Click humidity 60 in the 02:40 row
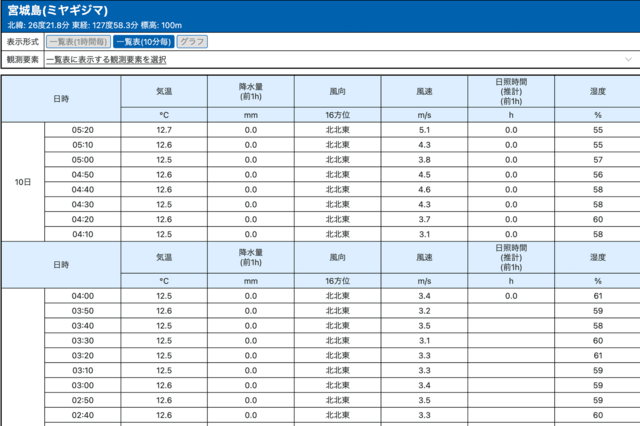This screenshot has width=640, height=426. [x=598, y=415]
